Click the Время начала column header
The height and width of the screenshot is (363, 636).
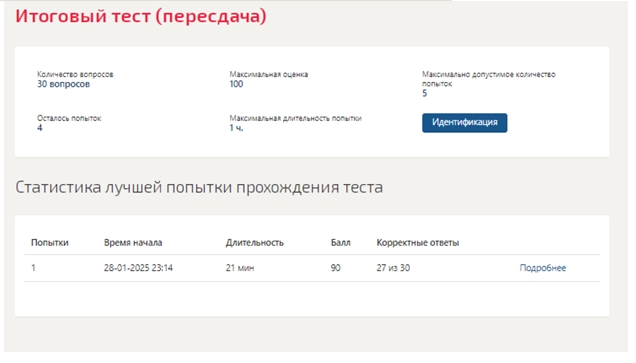(133, 243)
